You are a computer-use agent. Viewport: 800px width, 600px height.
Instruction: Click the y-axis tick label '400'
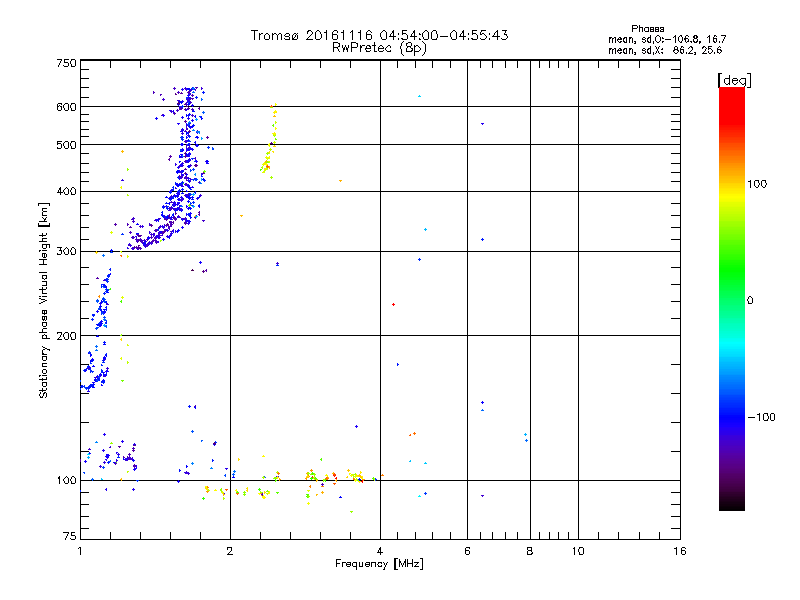(66, 191)
